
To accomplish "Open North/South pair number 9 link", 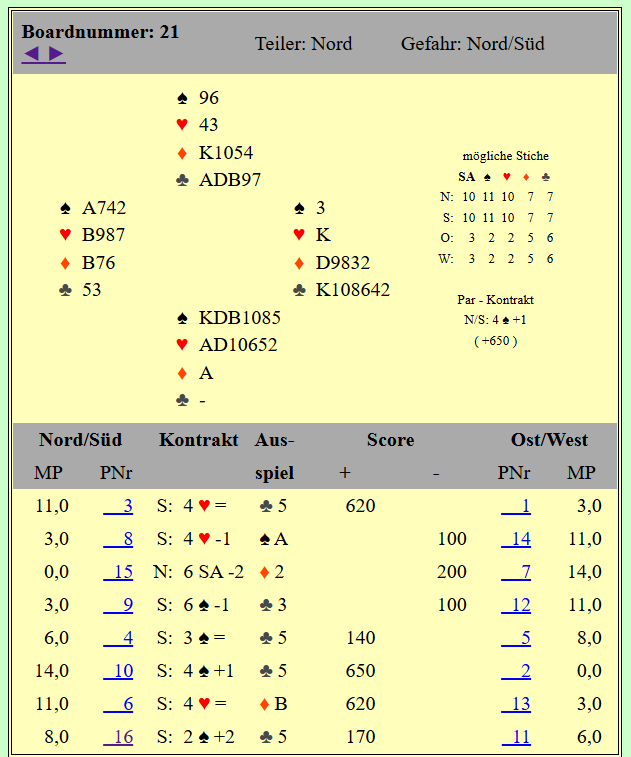I will [119, 605].
